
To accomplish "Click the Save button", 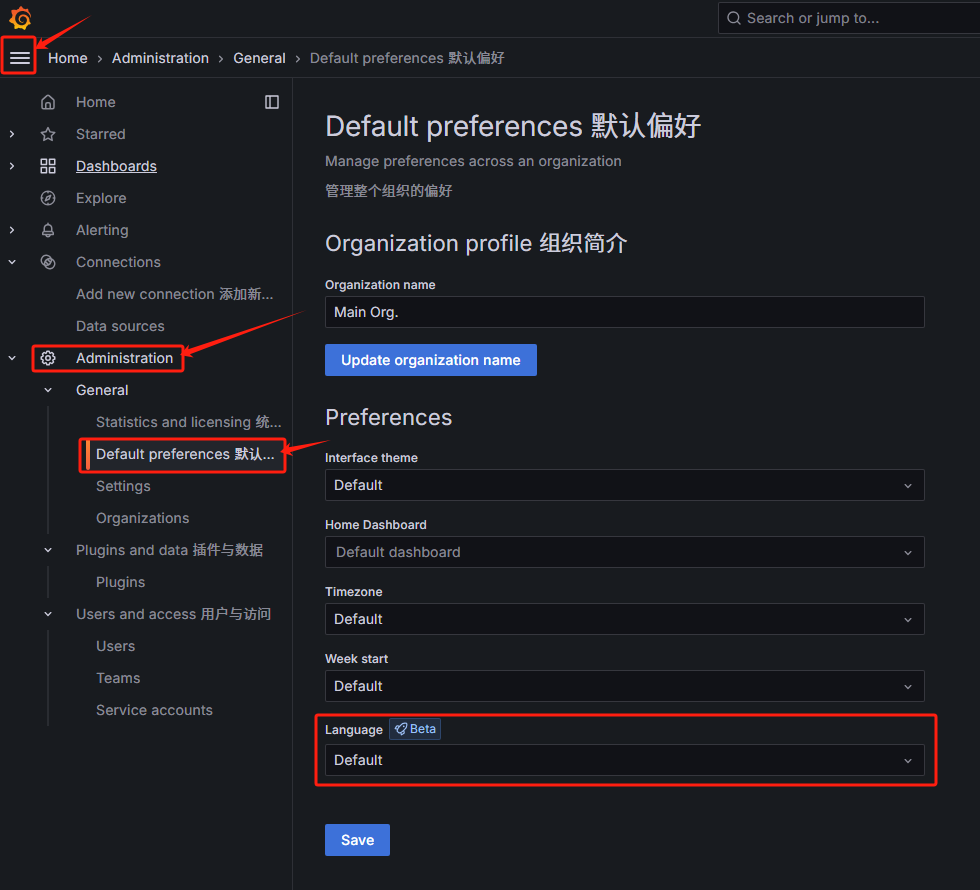I will tap(357, 840).
